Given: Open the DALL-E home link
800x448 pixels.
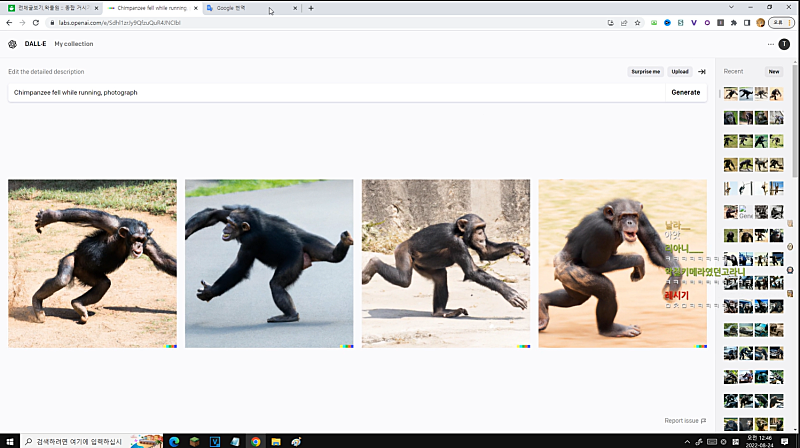Looking at the screenshot, I should point(35,44).
